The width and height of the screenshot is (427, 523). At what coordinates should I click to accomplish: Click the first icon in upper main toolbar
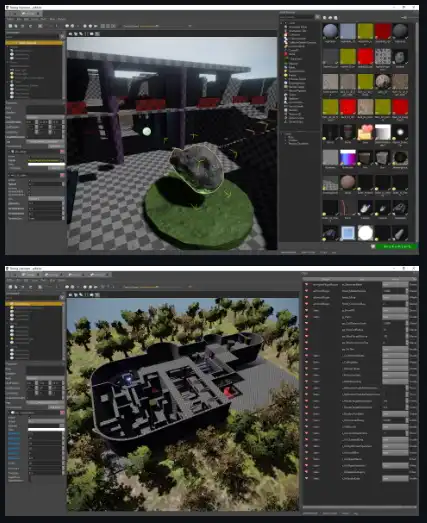point(10,26)
